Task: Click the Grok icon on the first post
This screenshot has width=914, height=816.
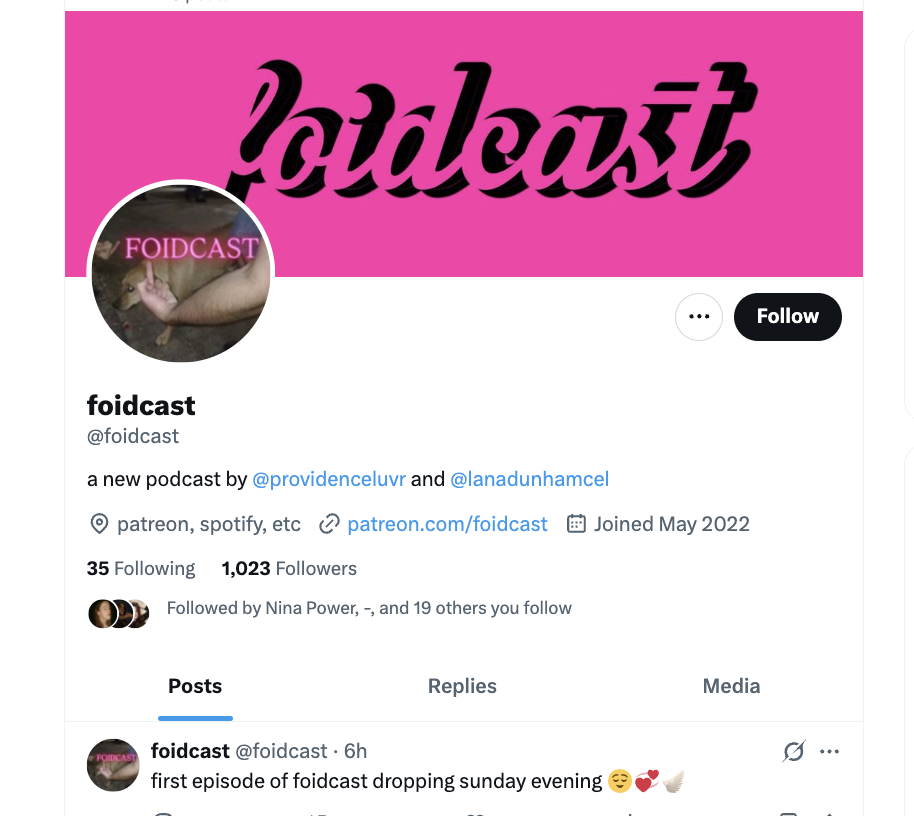Action: [793, 751]
